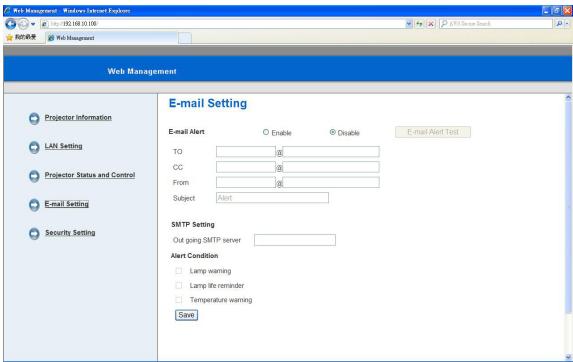Image resolution: width=573 pixels, height=362 pixels.
Task: Click the vertical scrollbar thumb
Action: (x=568, y=207)
